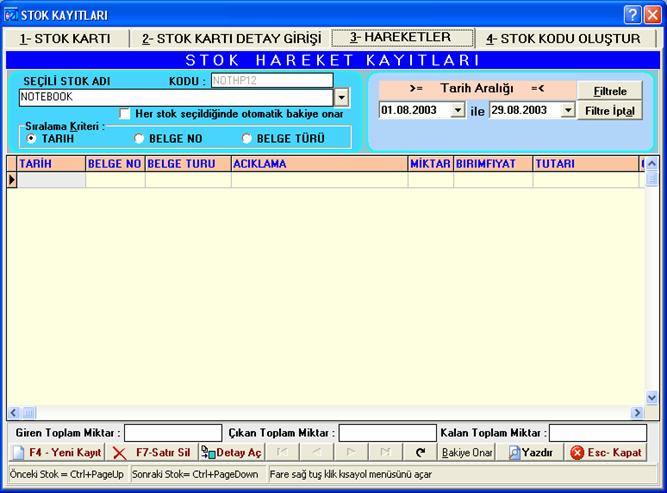The image size is (667, 493).
Task: Switch to 2- STOK KARTI DETAY GİRİŞİ tab
Action: pyautogui.click(x=231, y=39)
